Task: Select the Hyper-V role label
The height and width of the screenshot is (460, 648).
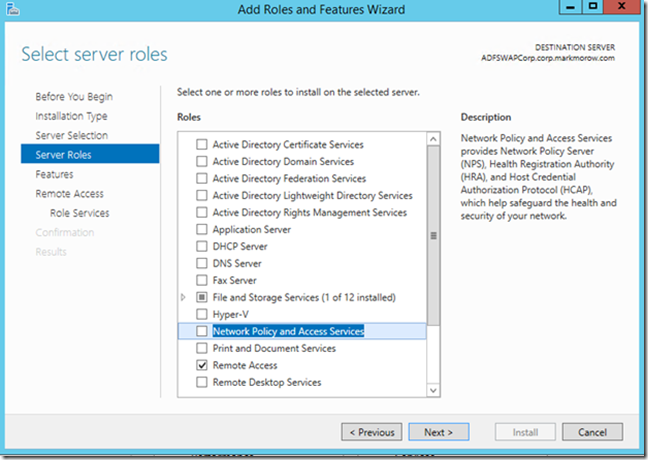Action: pos(231,315)
